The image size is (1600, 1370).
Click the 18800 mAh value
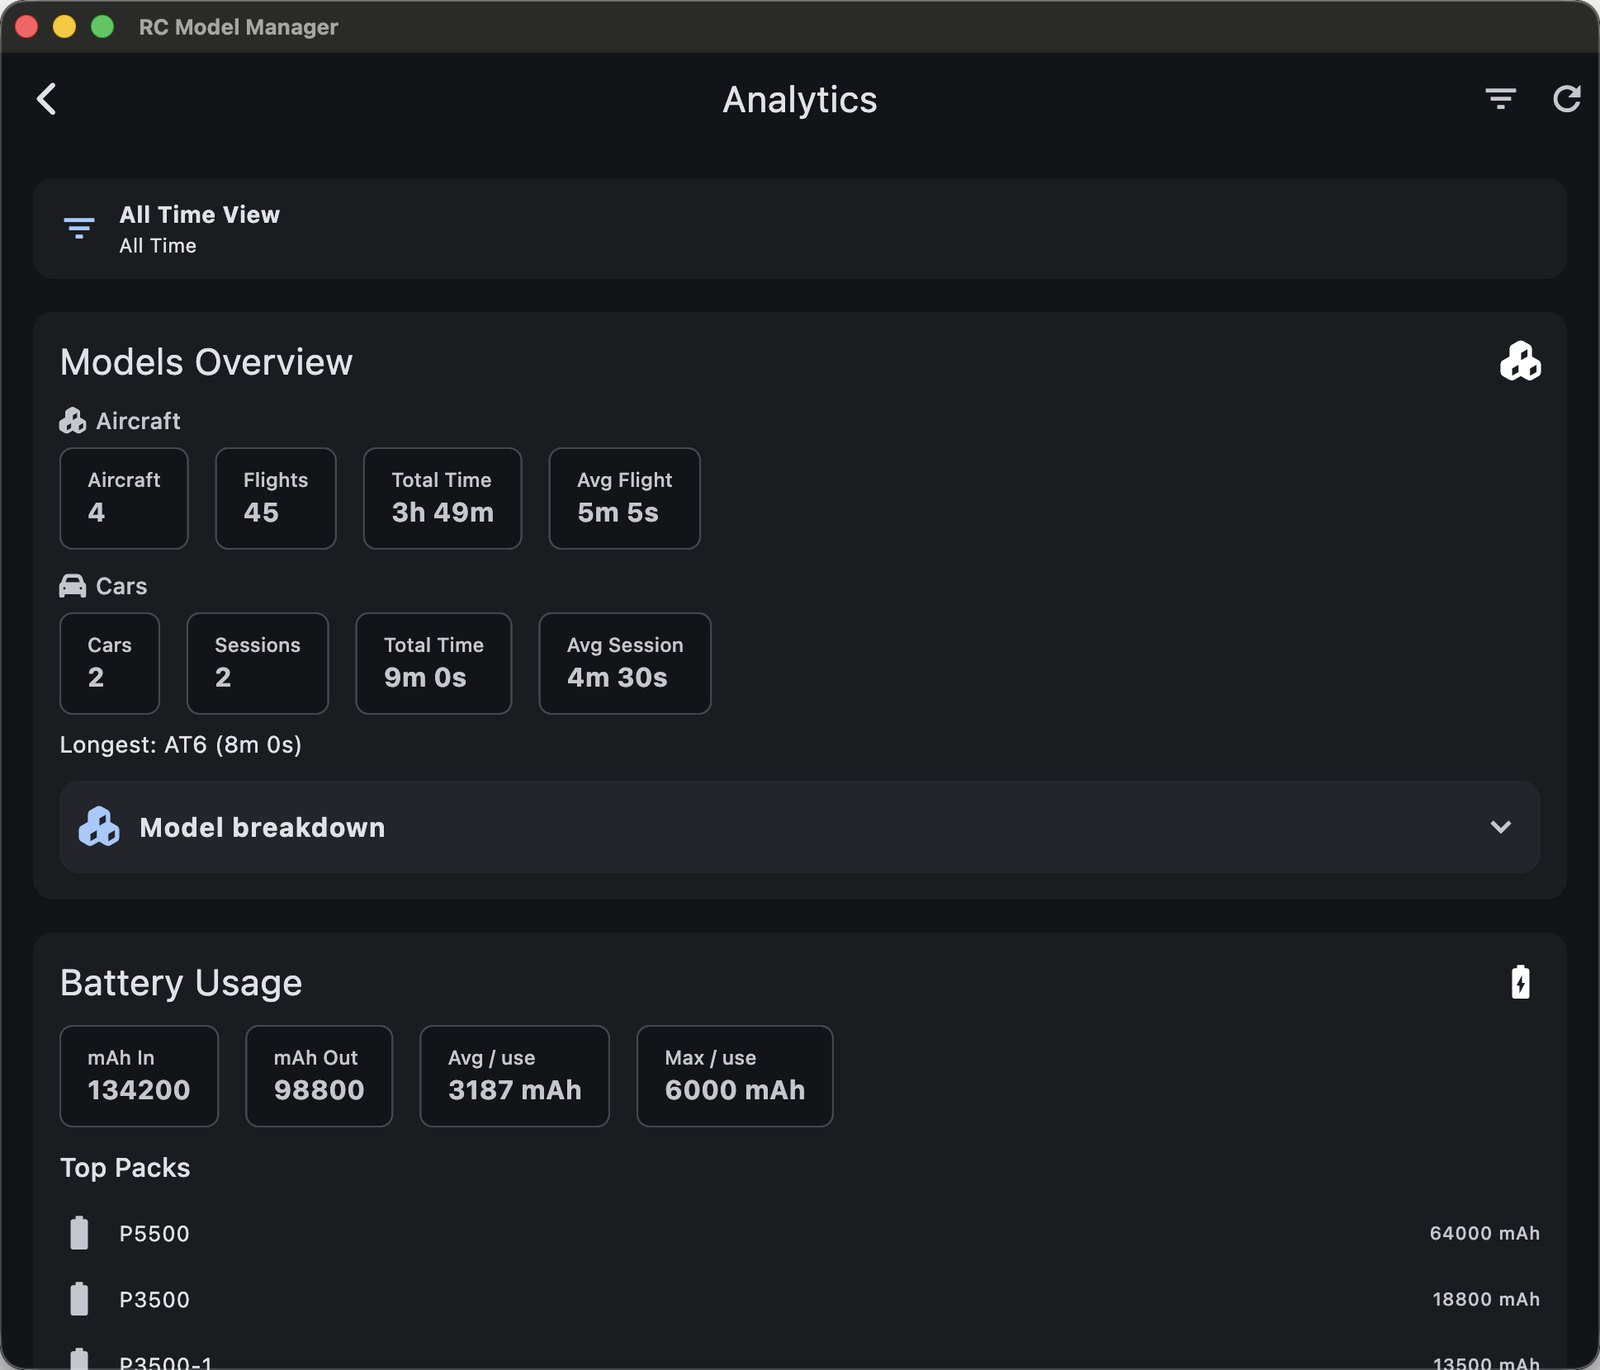click(x=1486, y=1299)
